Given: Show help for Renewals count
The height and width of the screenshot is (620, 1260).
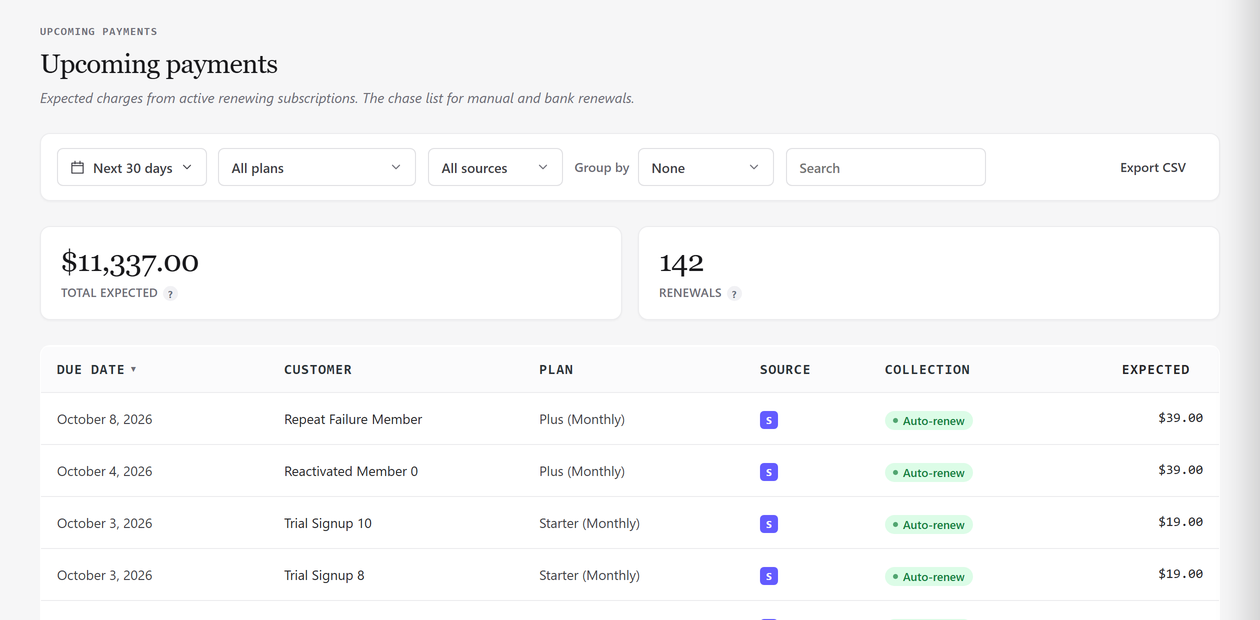Looking at the screenshot, I should [734, 294].
